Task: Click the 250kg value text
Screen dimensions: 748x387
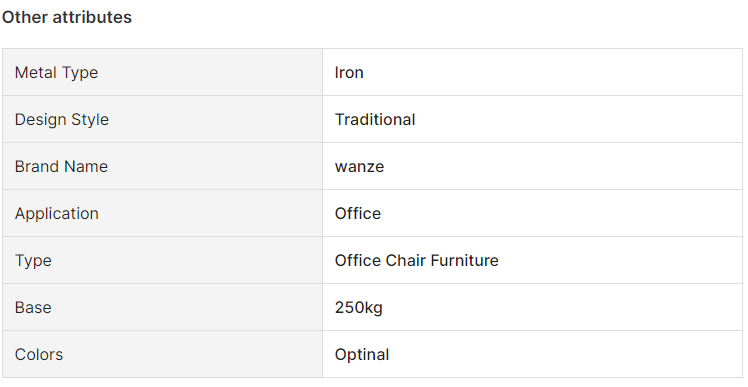Action: (359, 308)
